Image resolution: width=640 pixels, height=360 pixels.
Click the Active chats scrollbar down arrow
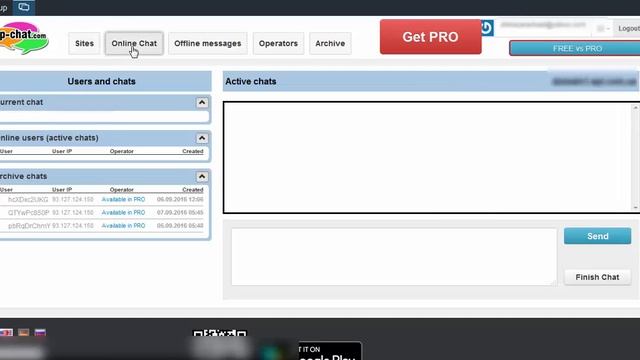636,208
